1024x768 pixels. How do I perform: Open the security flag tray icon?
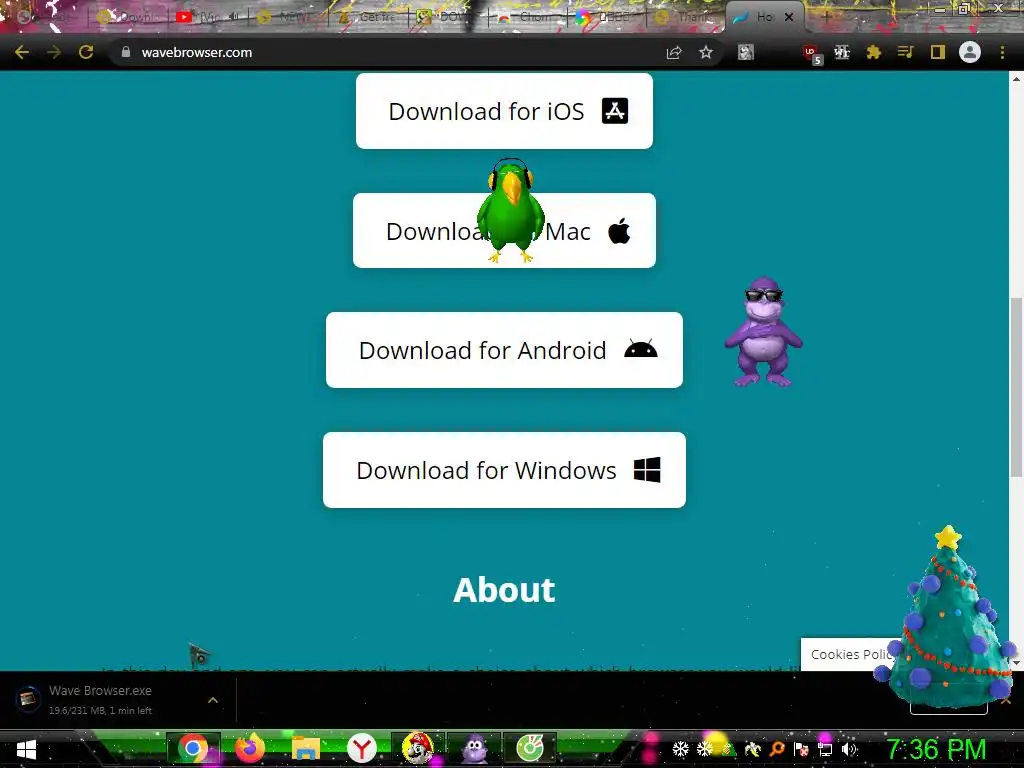pyautogui.click(x=801, y=749)
